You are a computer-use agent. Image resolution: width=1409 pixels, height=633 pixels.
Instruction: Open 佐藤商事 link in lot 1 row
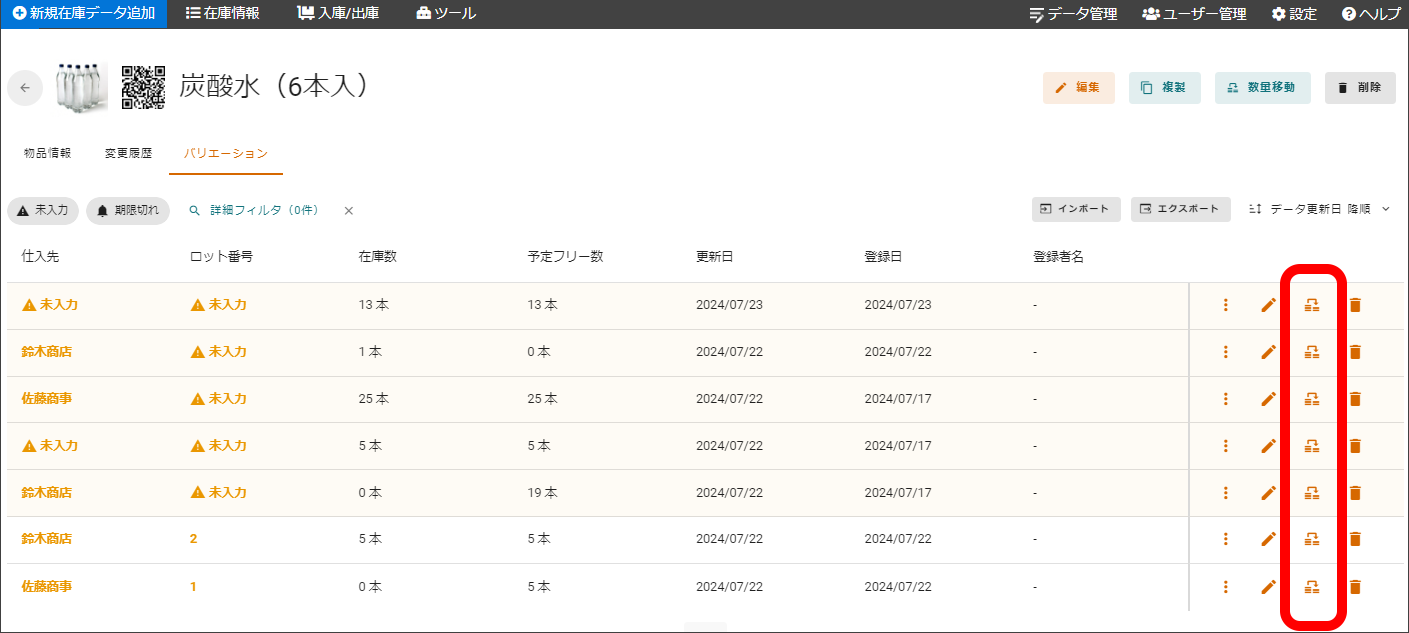(x=47, y=586)
